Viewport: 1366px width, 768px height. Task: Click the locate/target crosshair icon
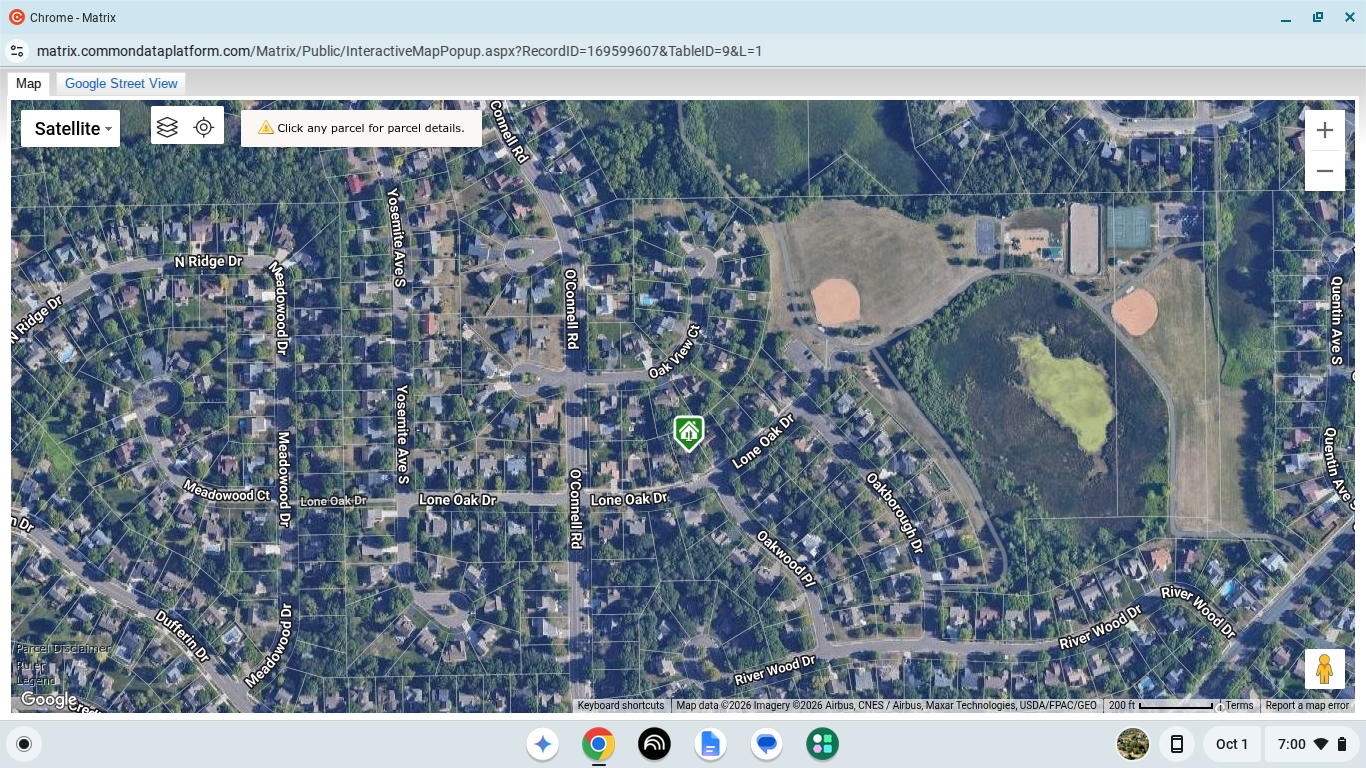204,127
